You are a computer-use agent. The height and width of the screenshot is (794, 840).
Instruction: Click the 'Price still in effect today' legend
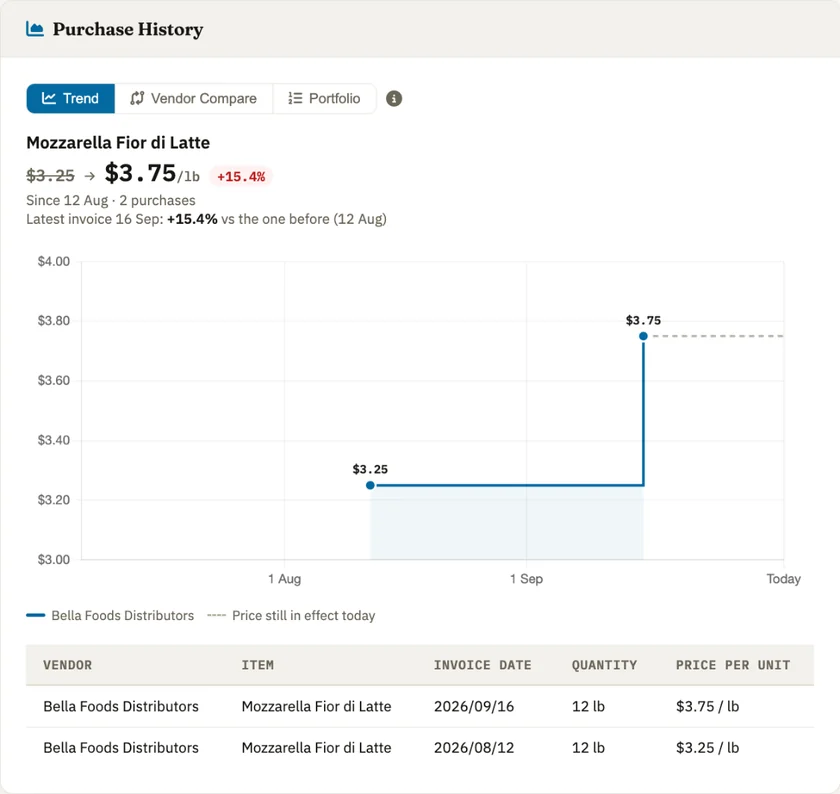(x=291, y=616)
